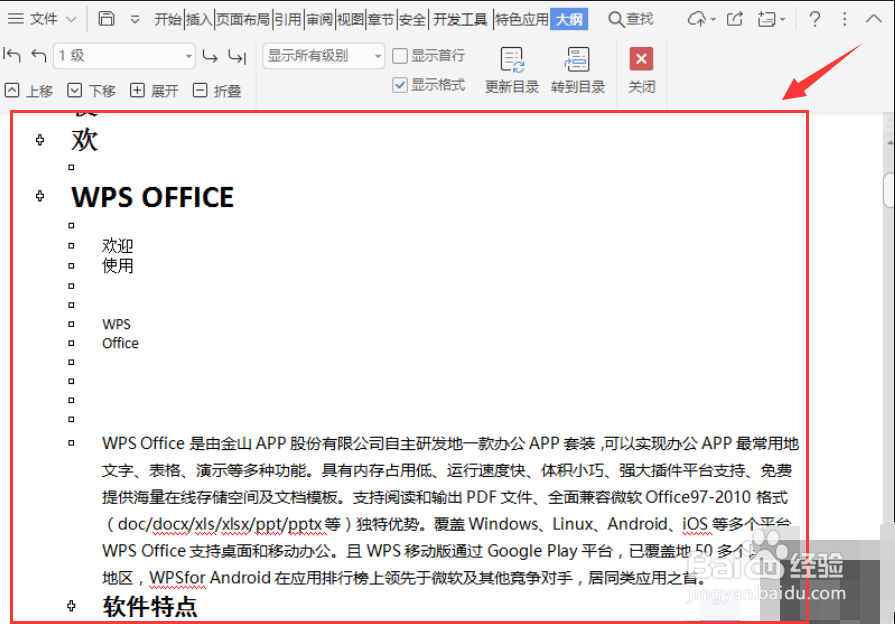The image size is (895, 624).
Task: Click the 更新目录 icon
Action: click(512, 60)
